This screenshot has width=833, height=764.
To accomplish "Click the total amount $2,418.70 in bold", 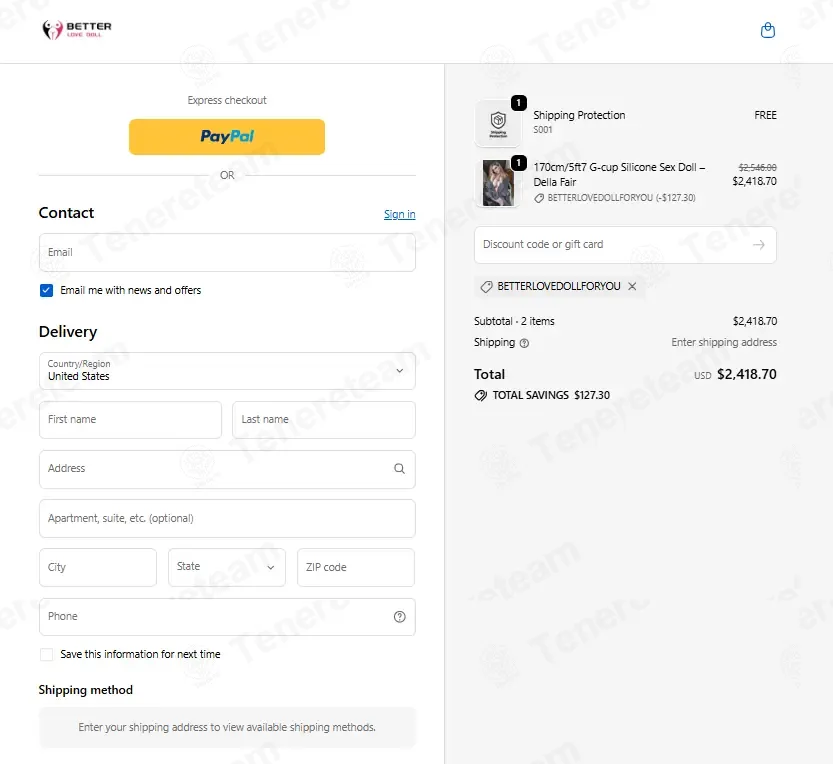I will [746, 375].
